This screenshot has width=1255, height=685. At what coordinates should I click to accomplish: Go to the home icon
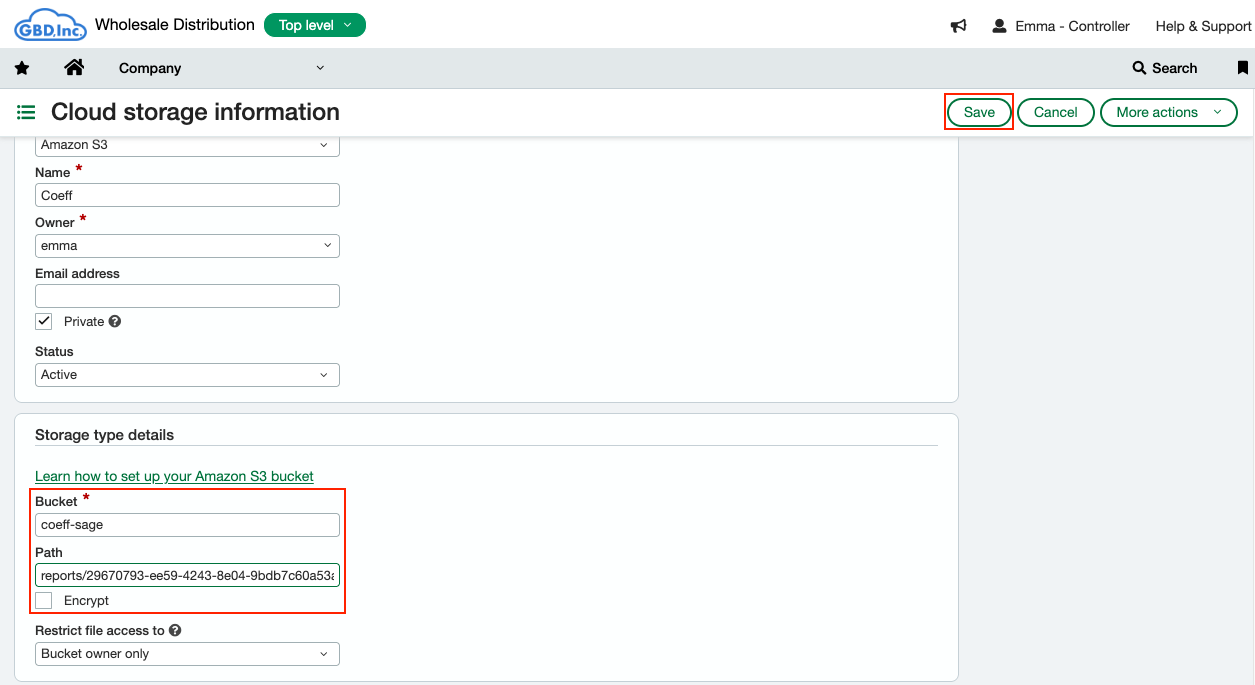coord(73,68)
